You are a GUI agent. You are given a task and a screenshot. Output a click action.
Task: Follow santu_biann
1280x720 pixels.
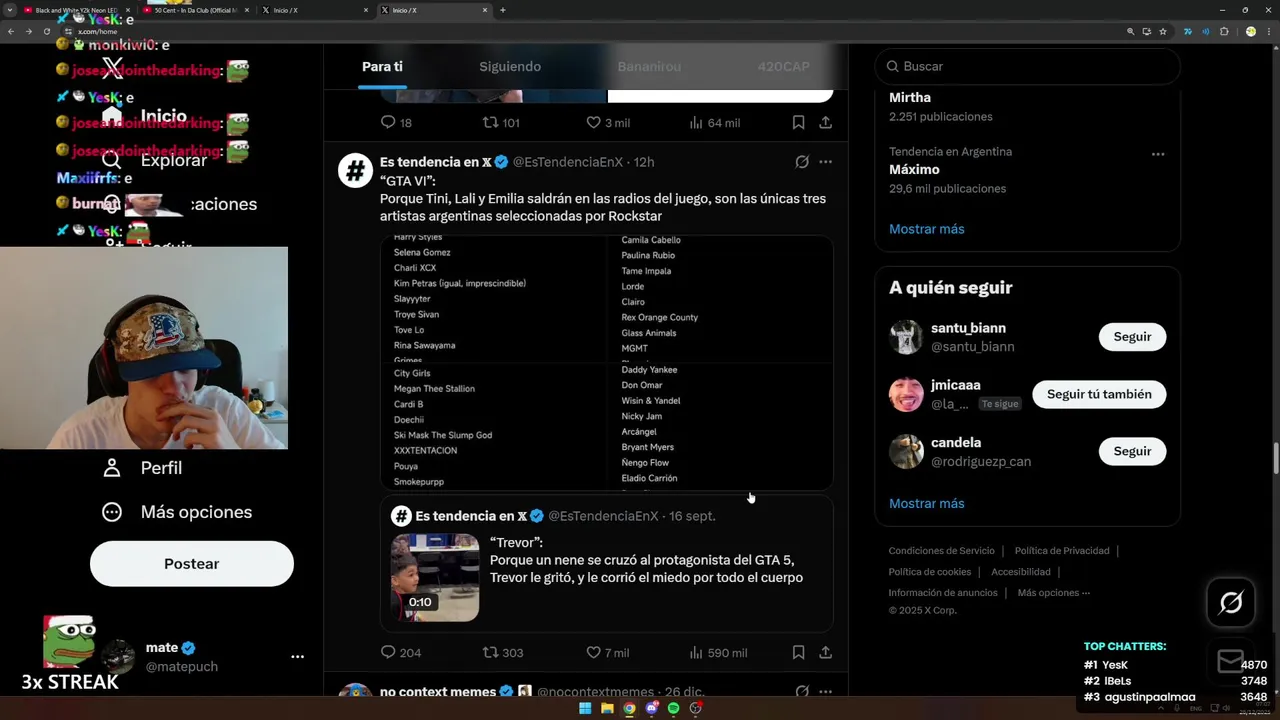(x=1132, y=337)
